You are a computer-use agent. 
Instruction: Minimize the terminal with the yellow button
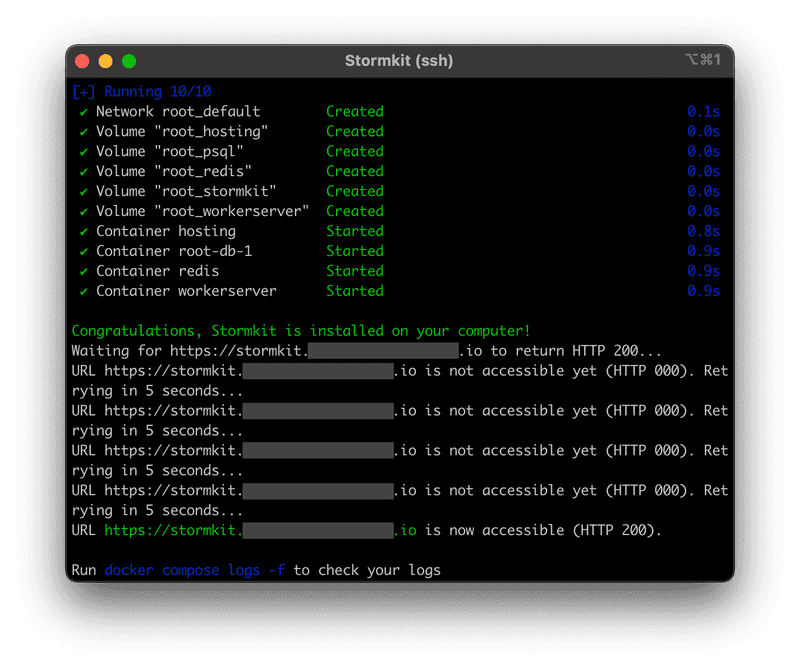106,61
